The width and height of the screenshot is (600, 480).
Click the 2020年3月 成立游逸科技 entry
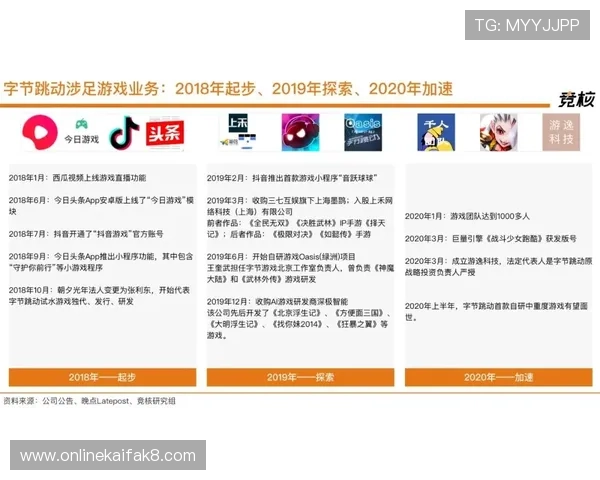(x=499, y=267)
